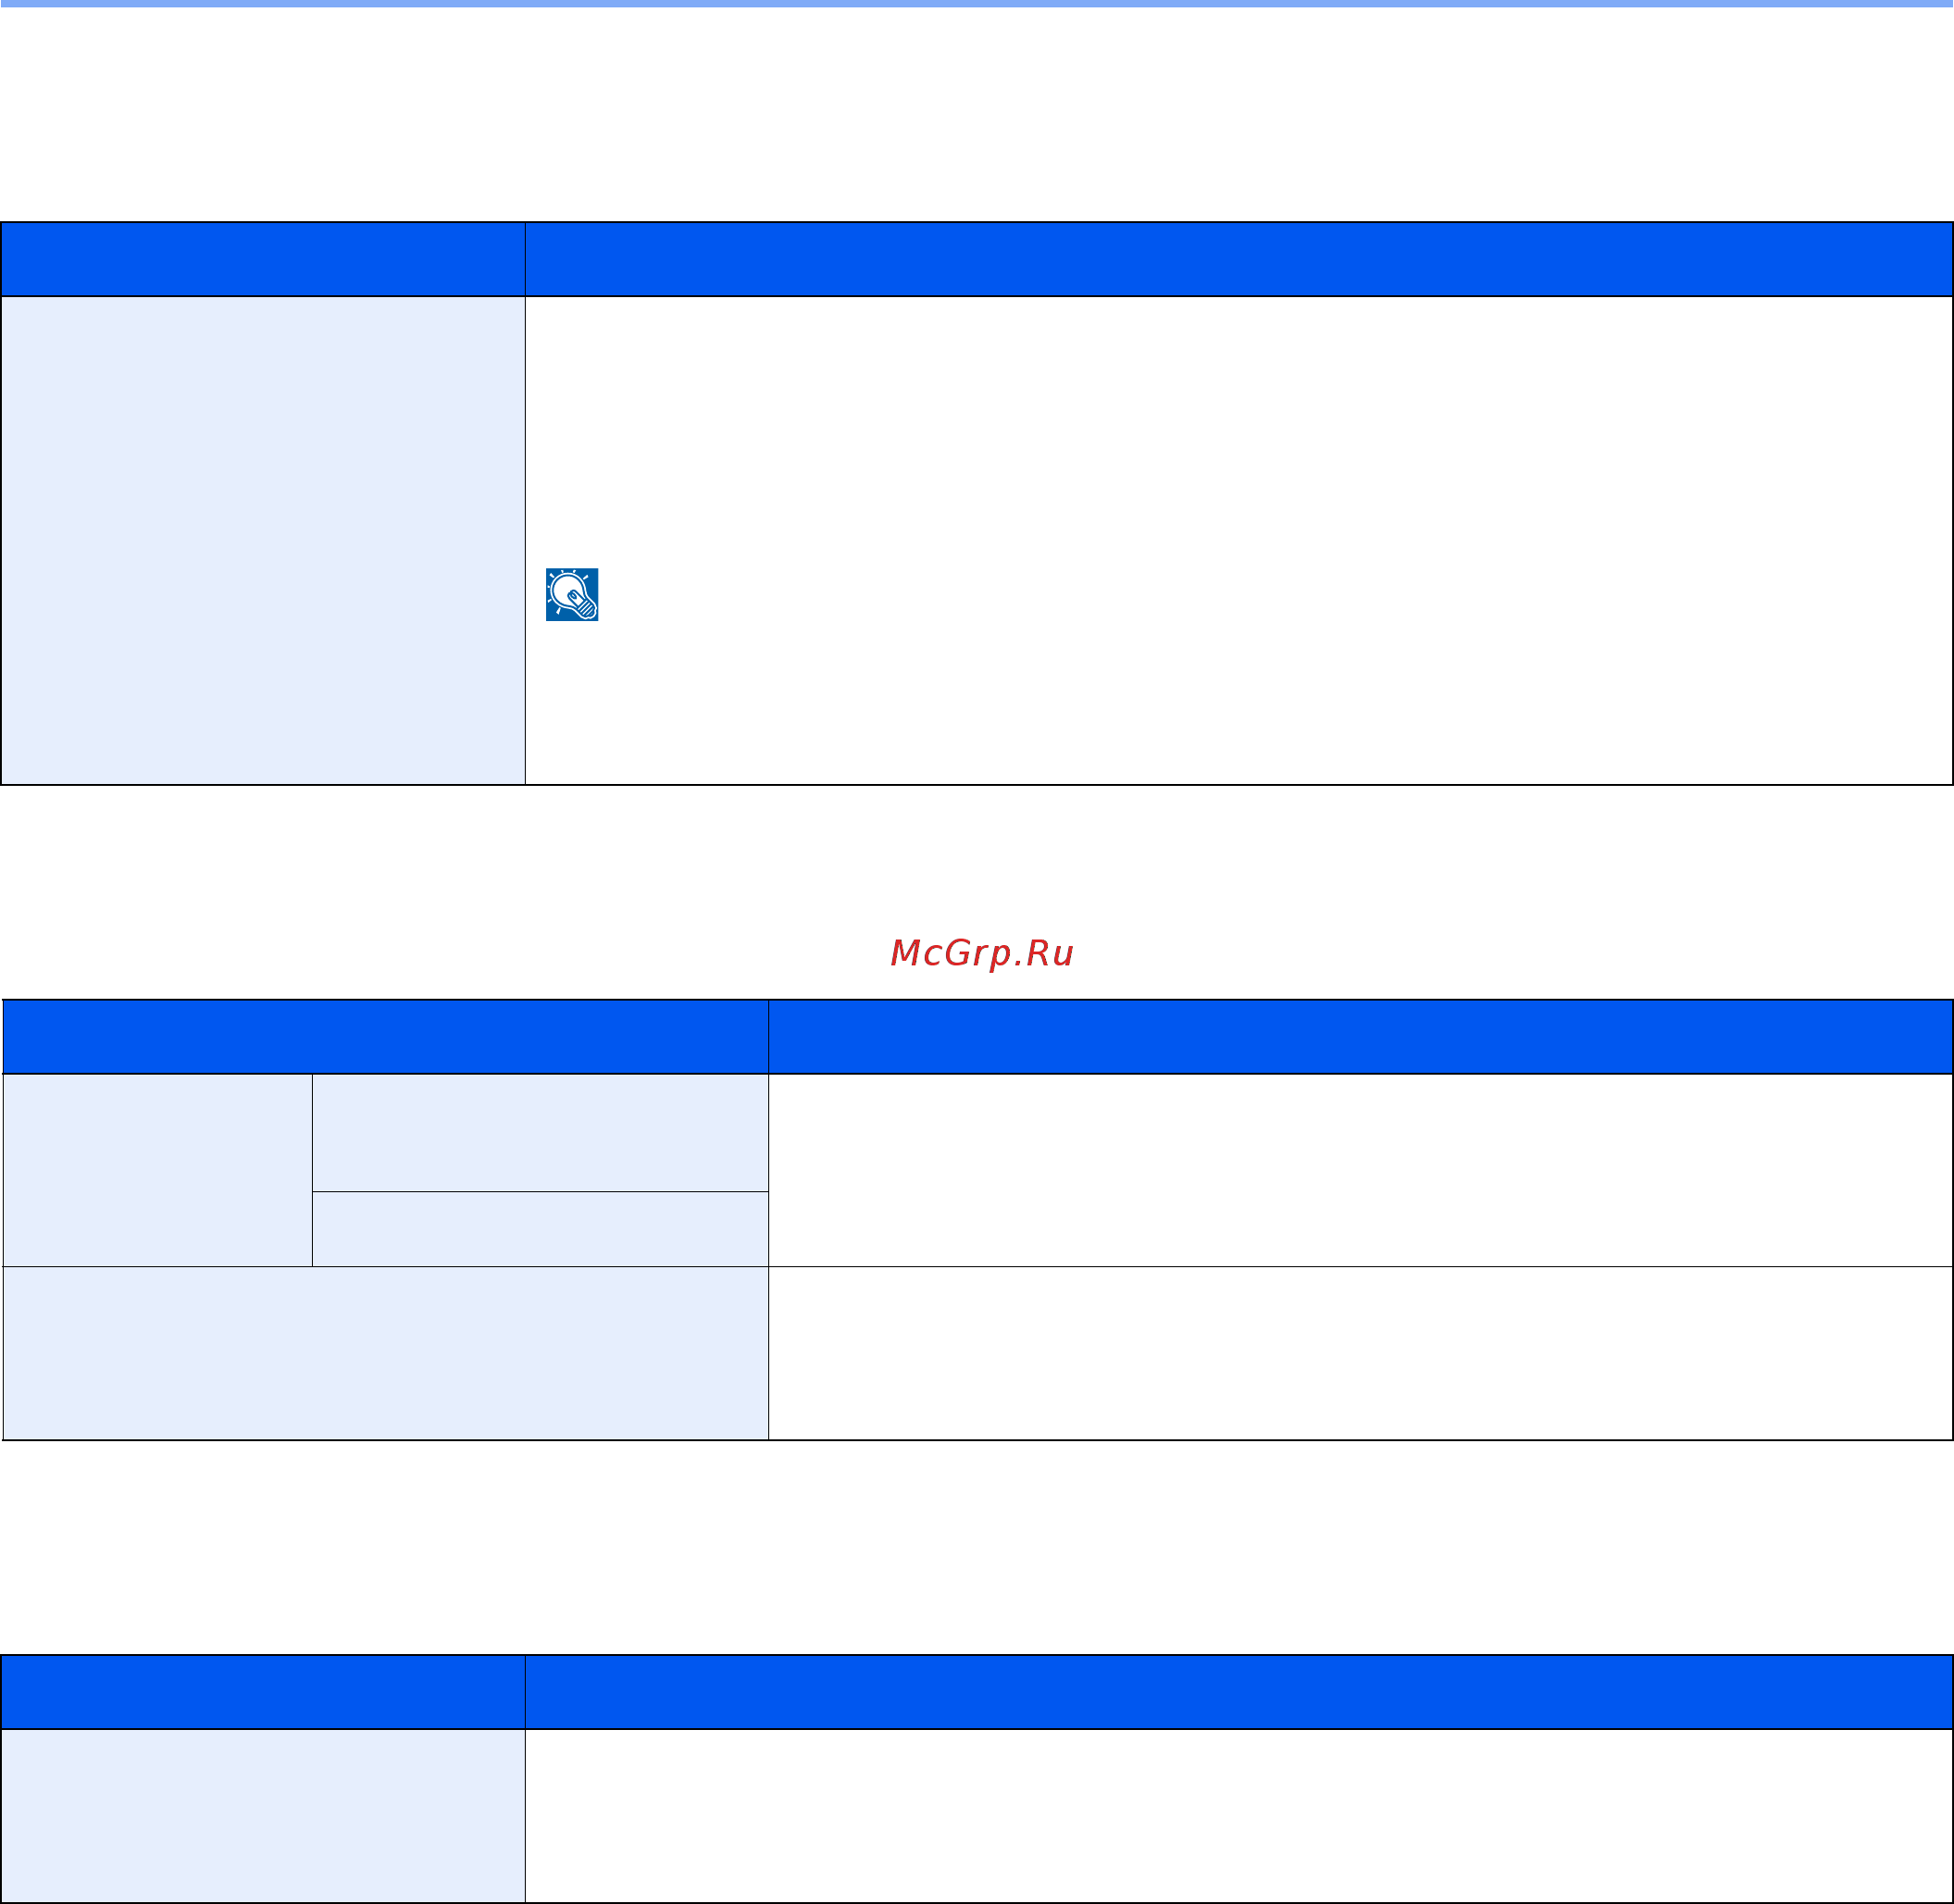This screenshot has height=1904, width=1954.
Task: Select third table's light-blue body cell
Action: tap(263, 1815)
